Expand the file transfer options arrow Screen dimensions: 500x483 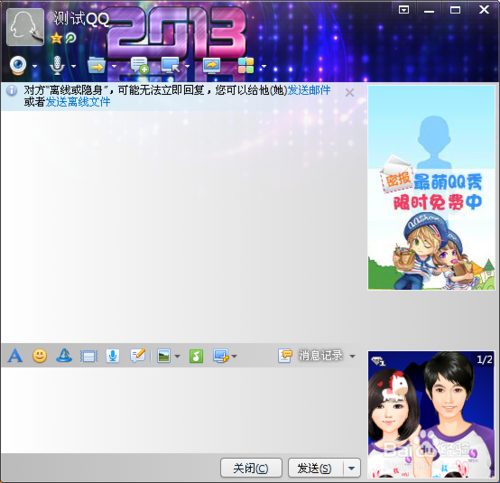[x=114, y=66]
